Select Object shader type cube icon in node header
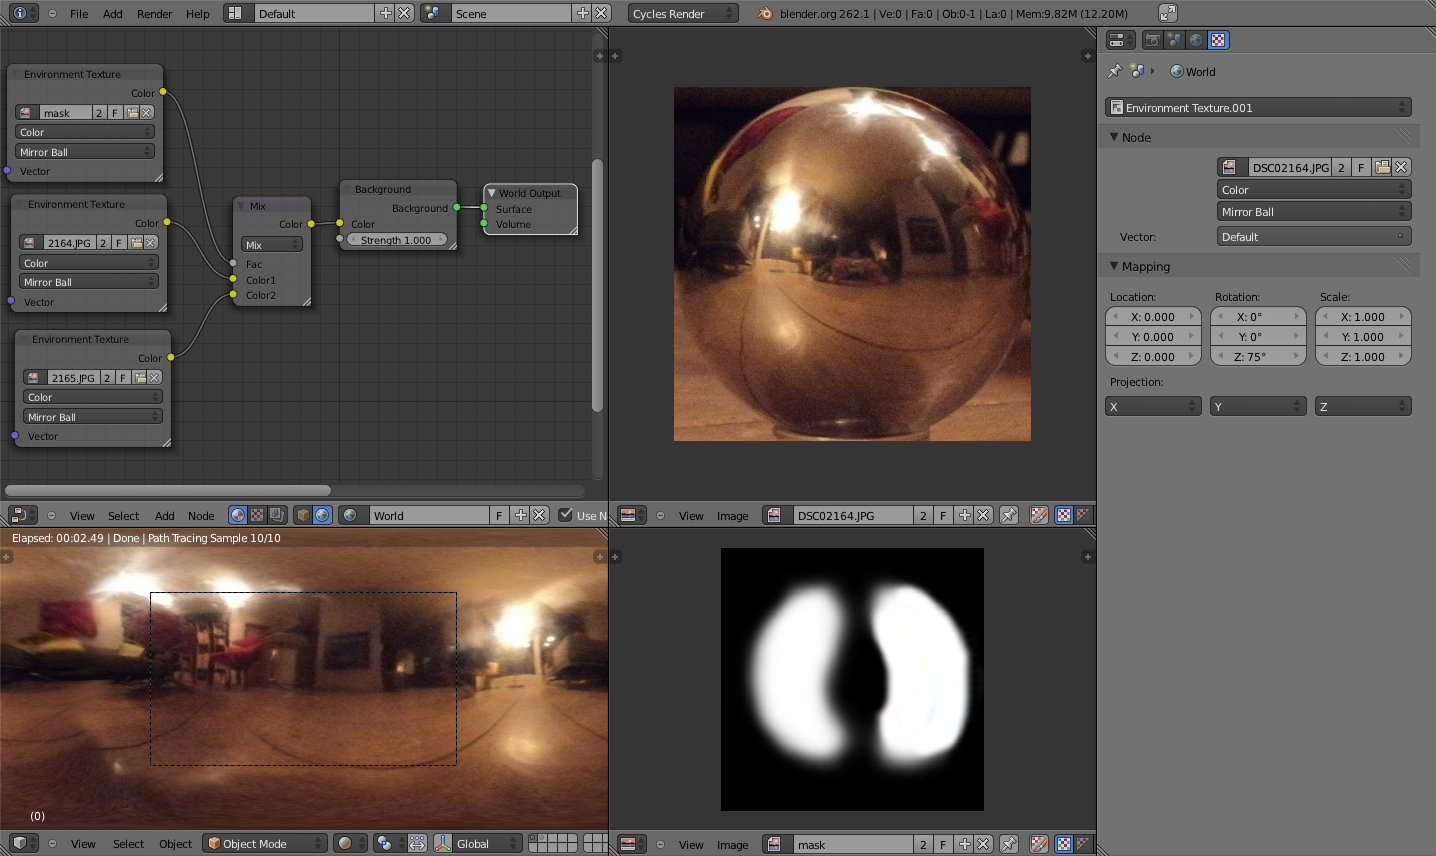The width and height of the screenshot is (1436, 856). (x=301, y=514)
